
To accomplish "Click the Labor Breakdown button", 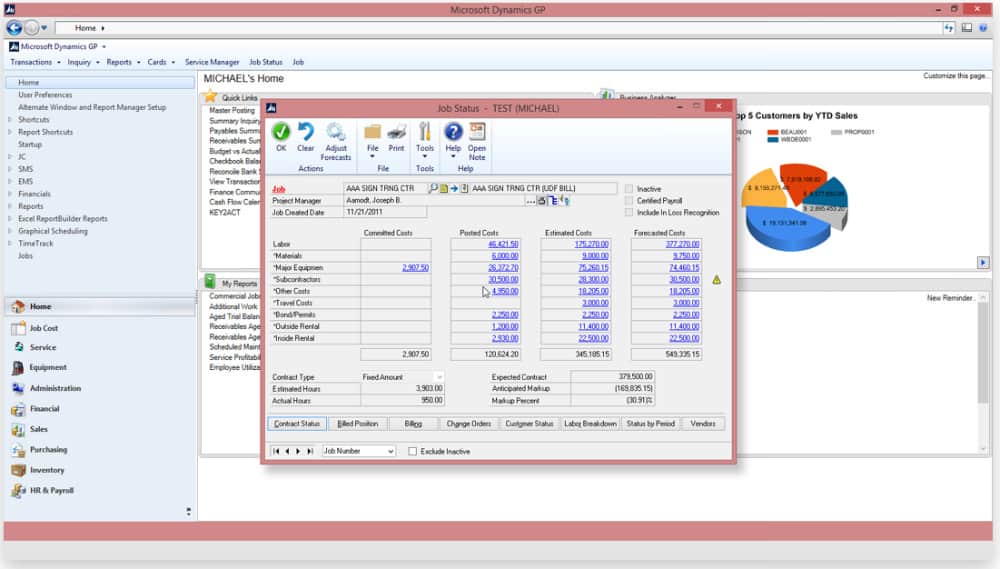I will [590, 424].
